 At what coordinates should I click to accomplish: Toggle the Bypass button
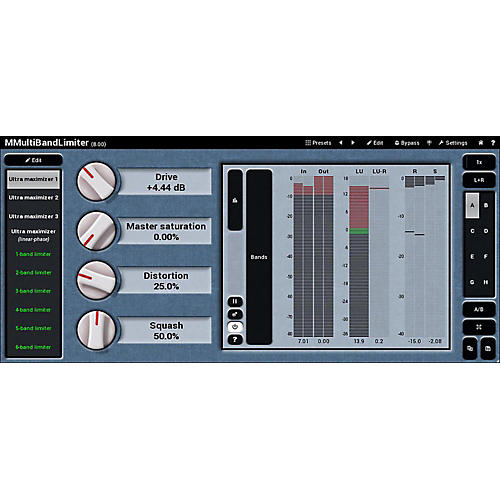point(407,143)
